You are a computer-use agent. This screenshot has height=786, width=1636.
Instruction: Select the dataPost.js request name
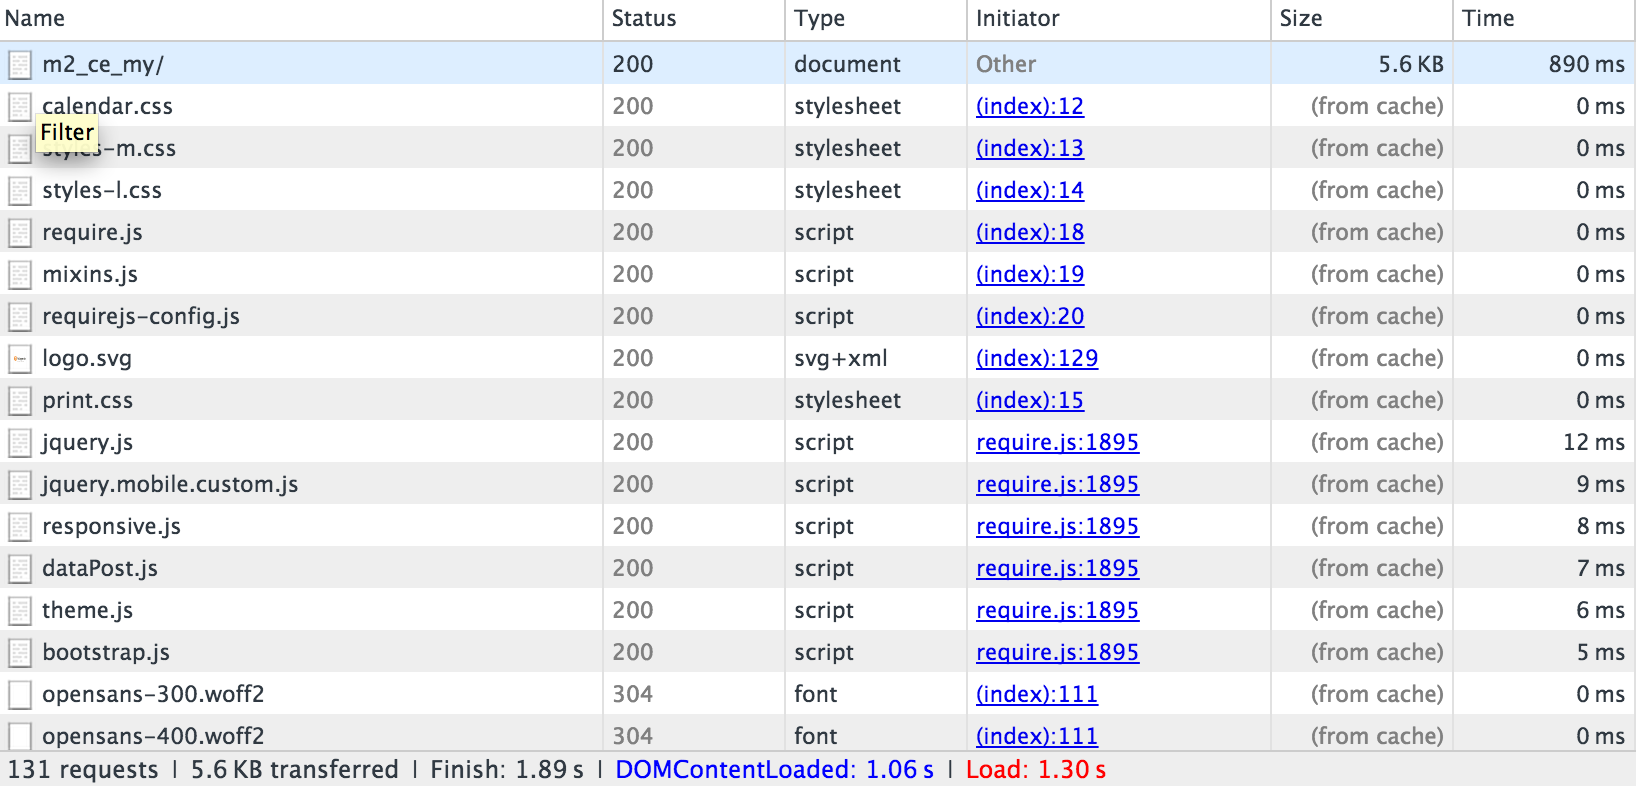[100, 568]
